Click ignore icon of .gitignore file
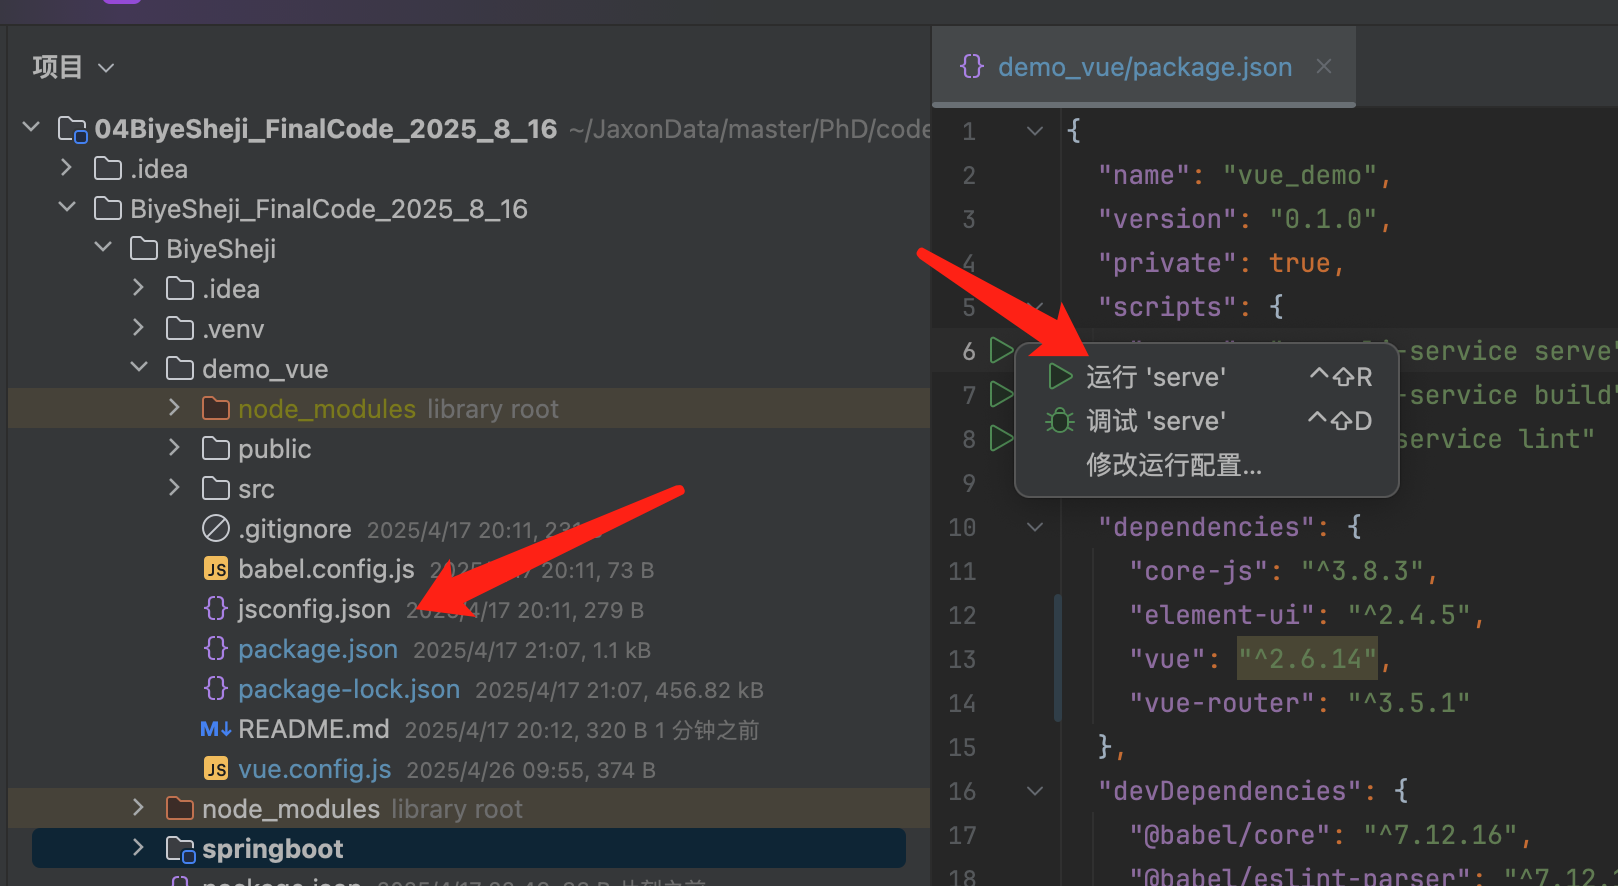1618x886 pixels. (216, 528)
